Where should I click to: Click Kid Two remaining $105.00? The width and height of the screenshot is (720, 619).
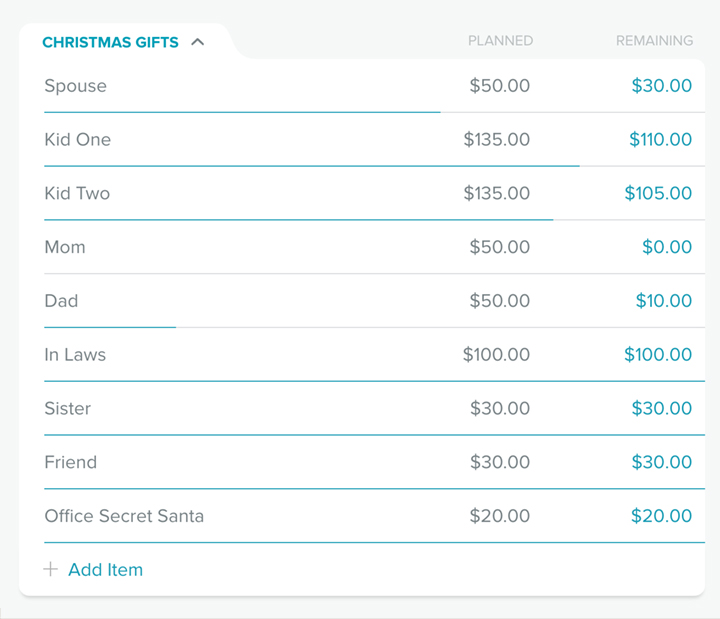[x=658, y=193]
